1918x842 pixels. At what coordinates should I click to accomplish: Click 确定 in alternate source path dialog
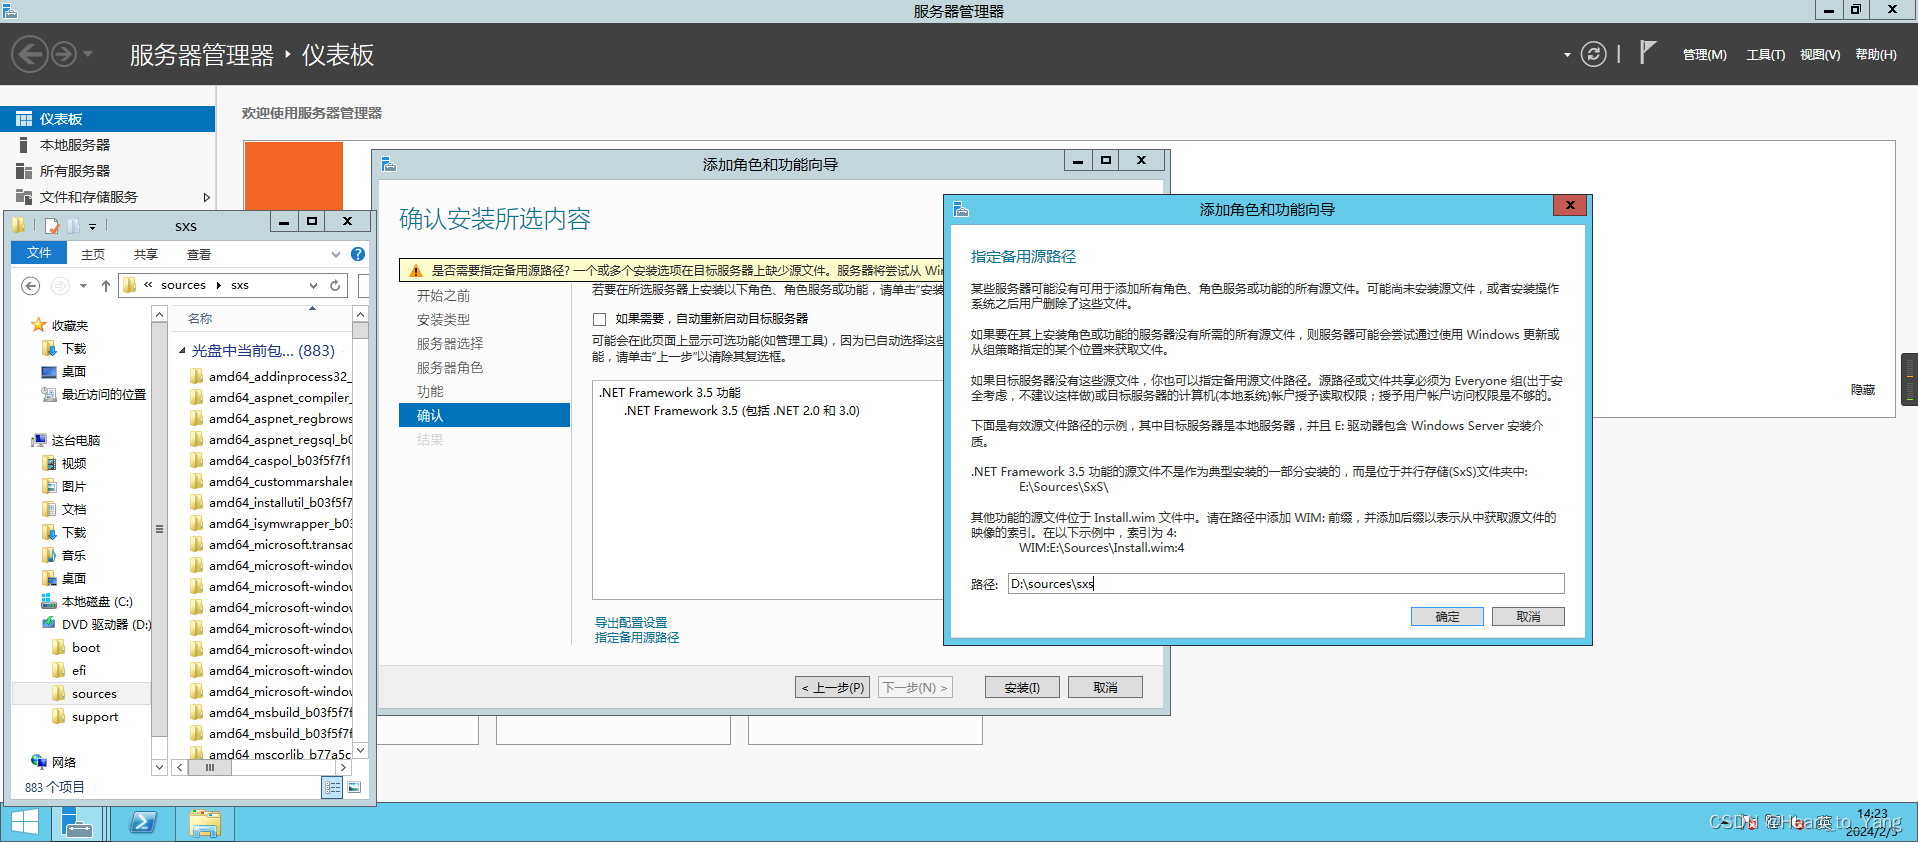pos(1447,617)
